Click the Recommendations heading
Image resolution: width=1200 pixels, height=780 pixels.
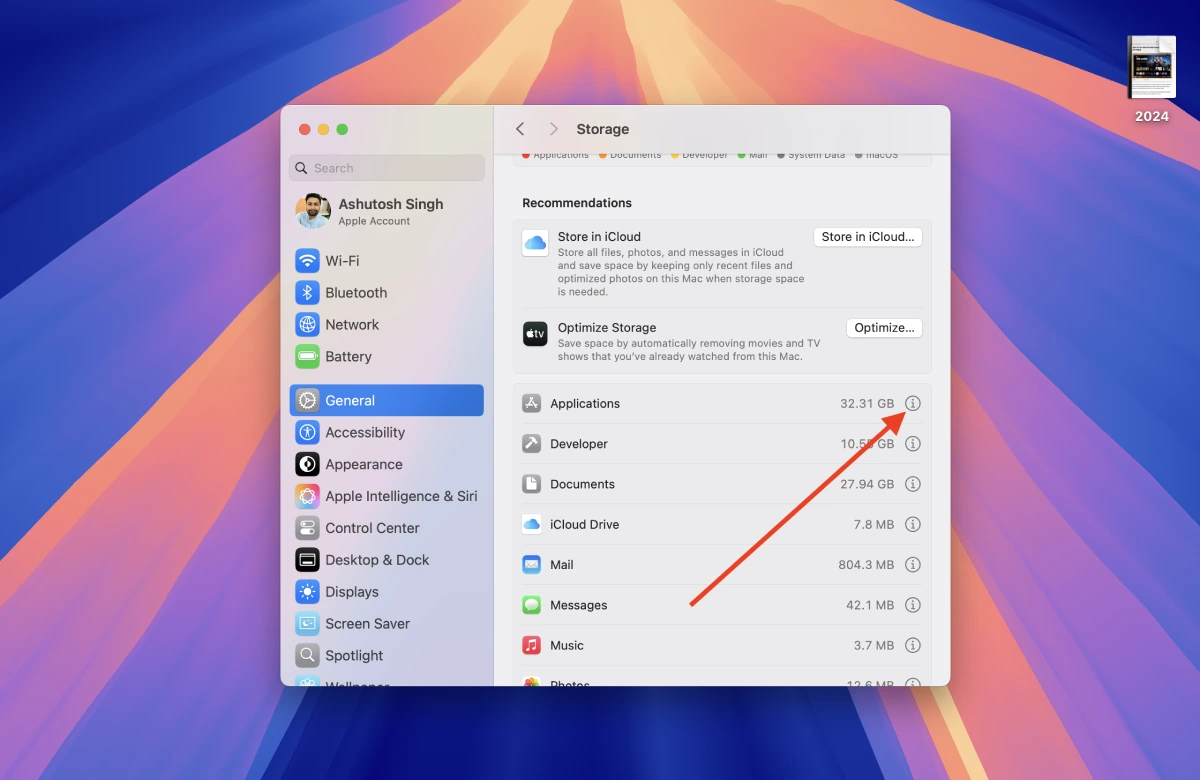[577, 203]
